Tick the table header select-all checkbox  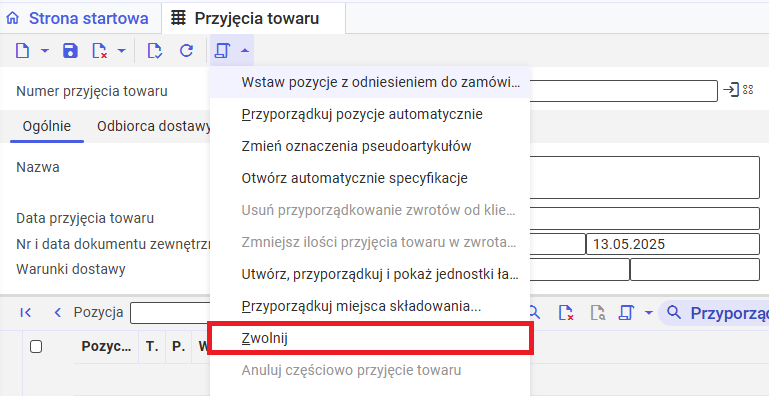tap(36, 347)
